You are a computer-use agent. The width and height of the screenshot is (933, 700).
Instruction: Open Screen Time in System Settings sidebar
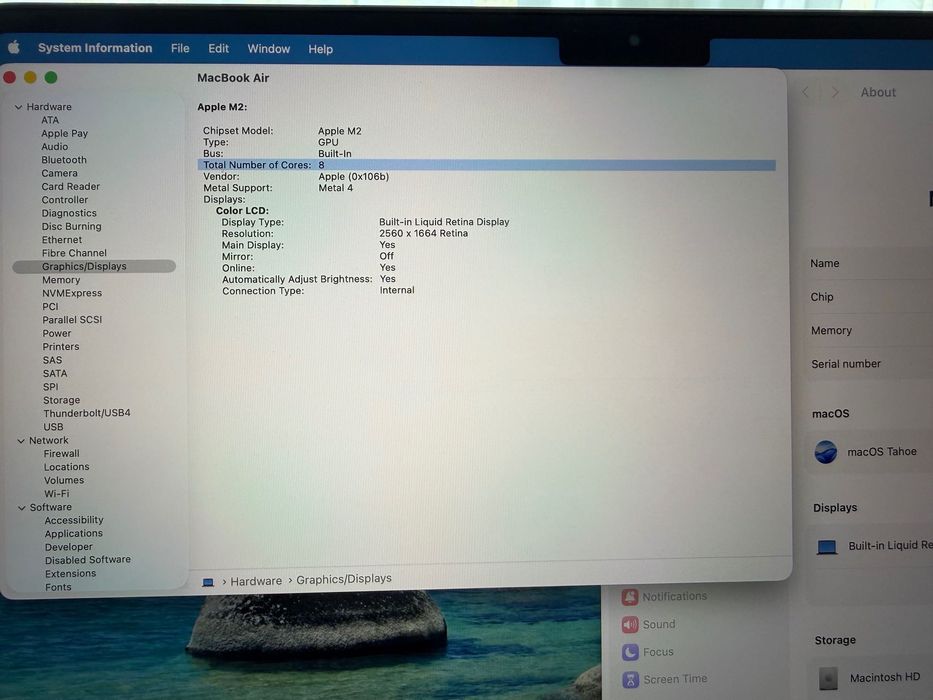665,679
